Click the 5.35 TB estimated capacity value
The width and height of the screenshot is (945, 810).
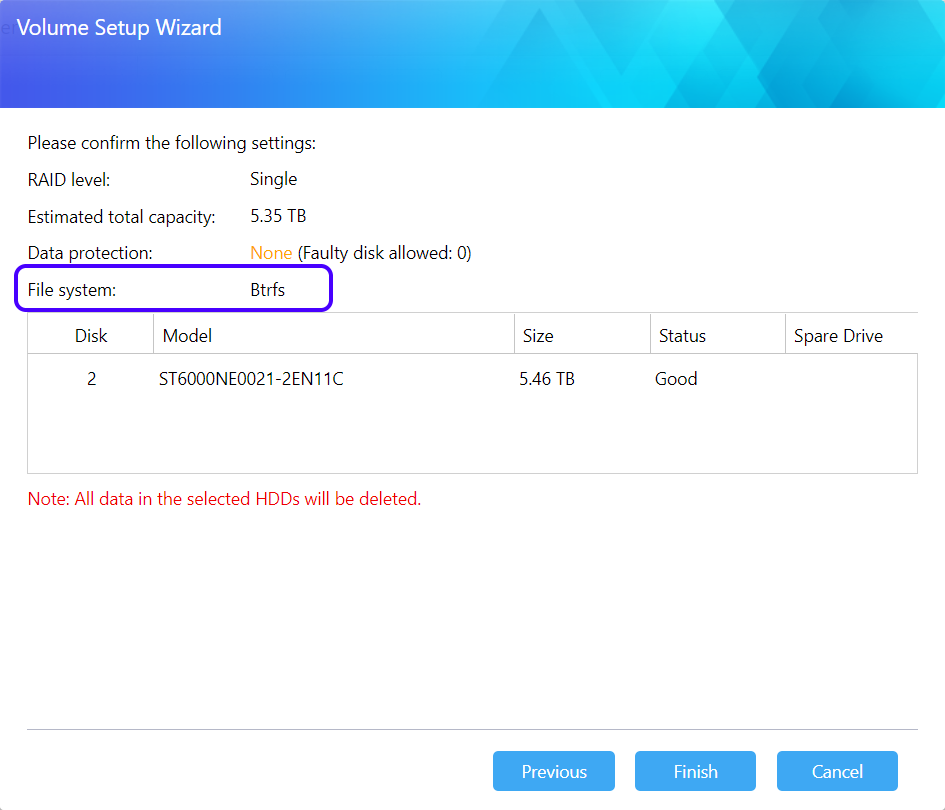(278, 216)
